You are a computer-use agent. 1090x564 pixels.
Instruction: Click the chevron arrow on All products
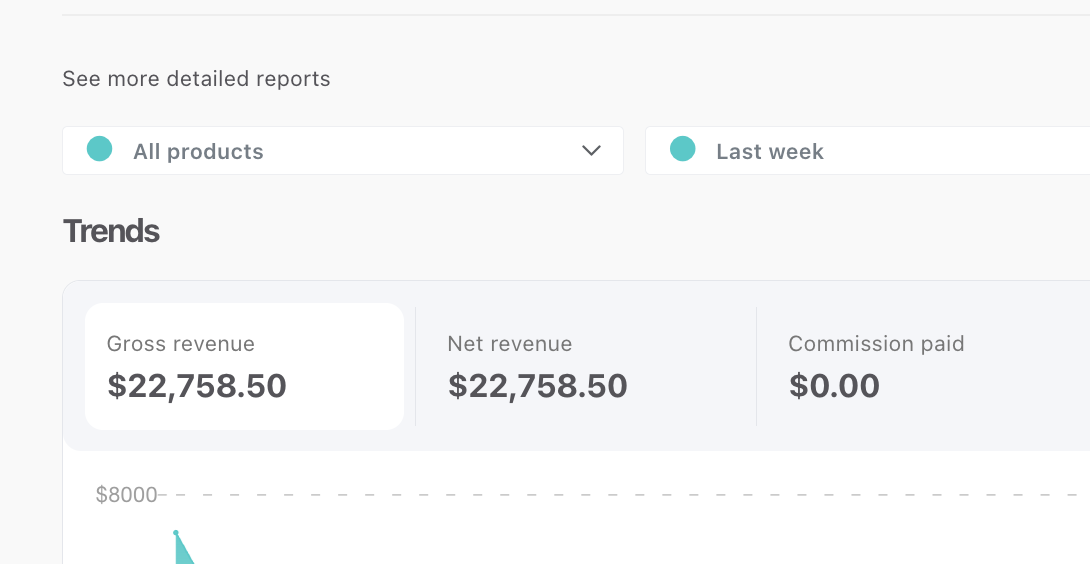pos(591,151)
